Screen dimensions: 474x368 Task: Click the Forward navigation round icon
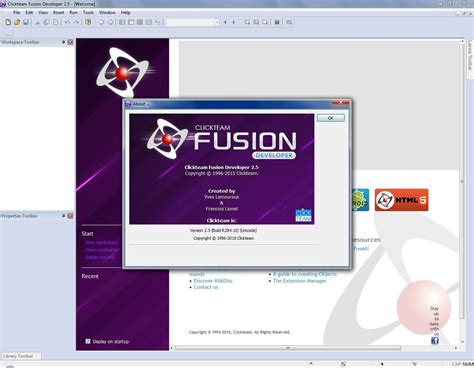pyautogui.click(x=110, y=22)
